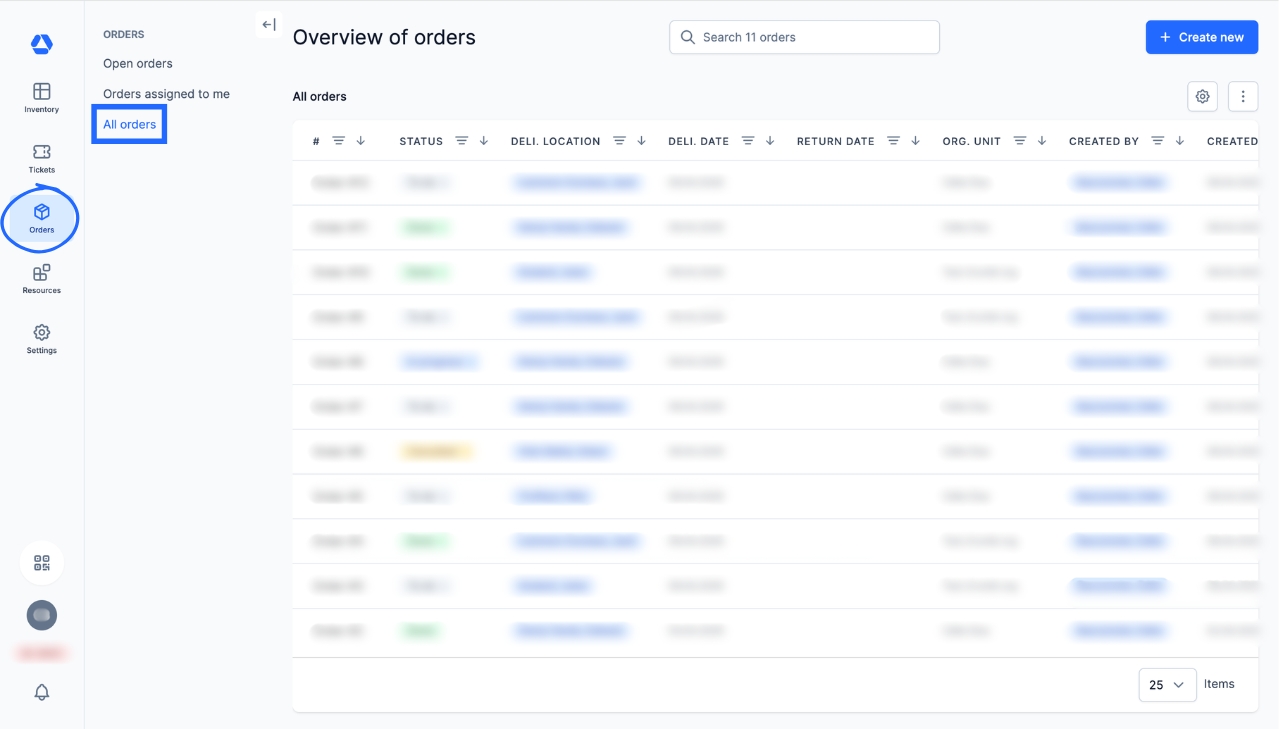This screenshot has width=1280, height=729.
Task: Open the Inventory section in sidebar
Action: pos(42,97)
